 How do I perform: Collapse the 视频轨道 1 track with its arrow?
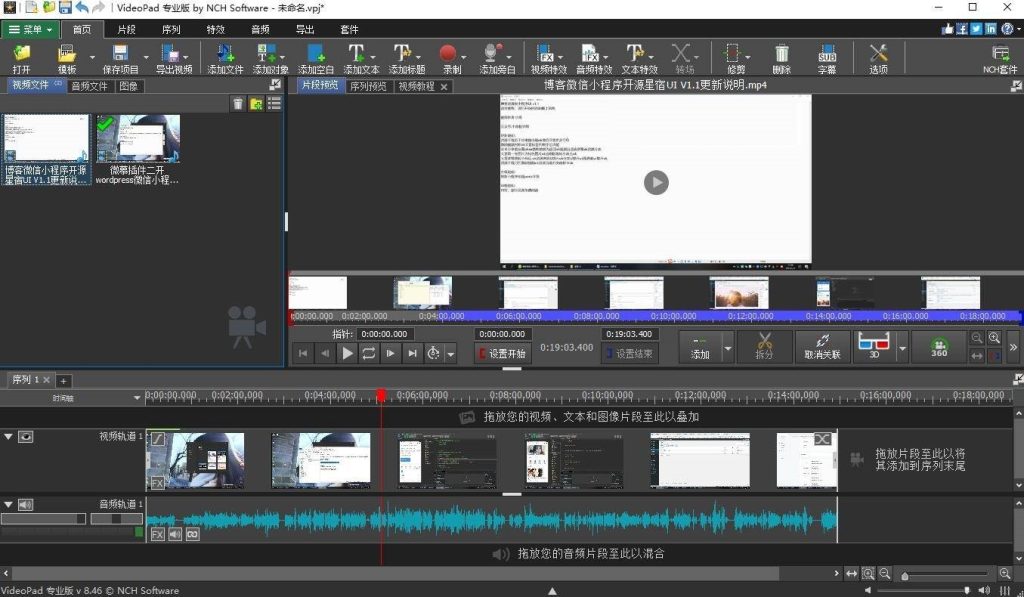point(8,436)
